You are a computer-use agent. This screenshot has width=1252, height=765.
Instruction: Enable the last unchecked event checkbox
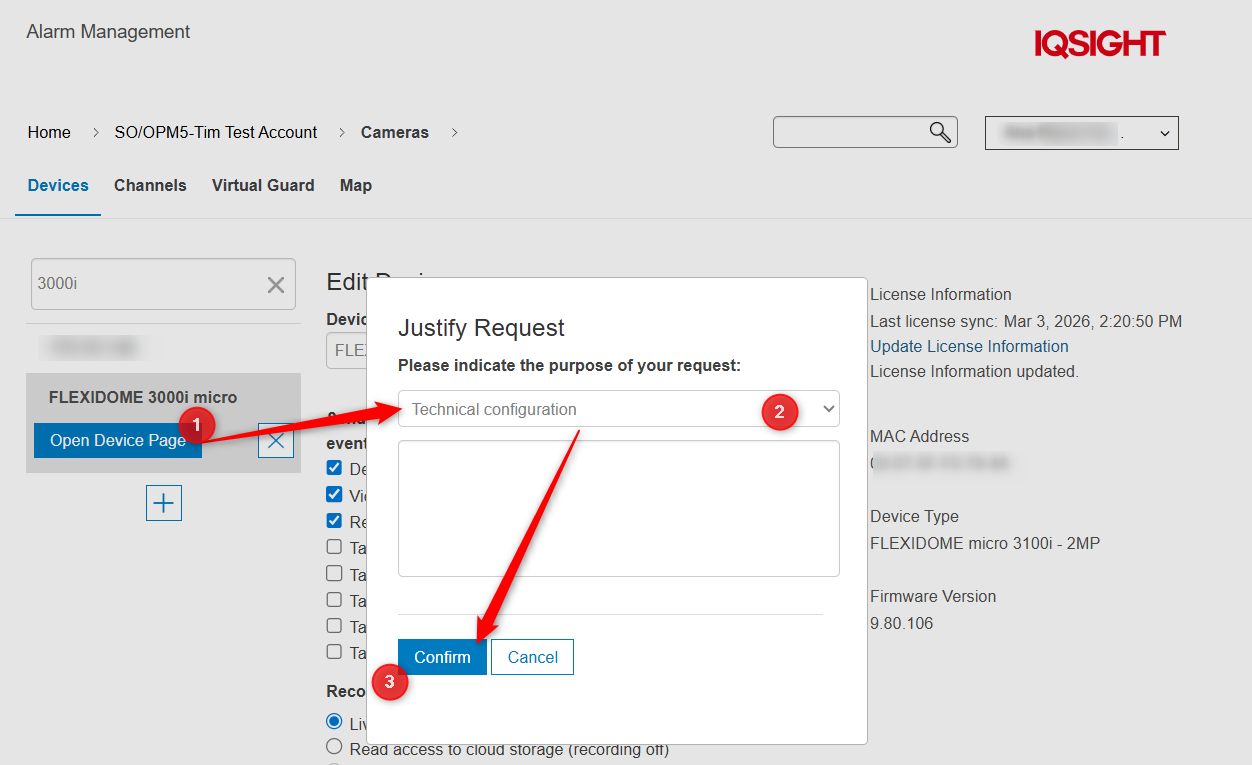click(x=335, y=652)
